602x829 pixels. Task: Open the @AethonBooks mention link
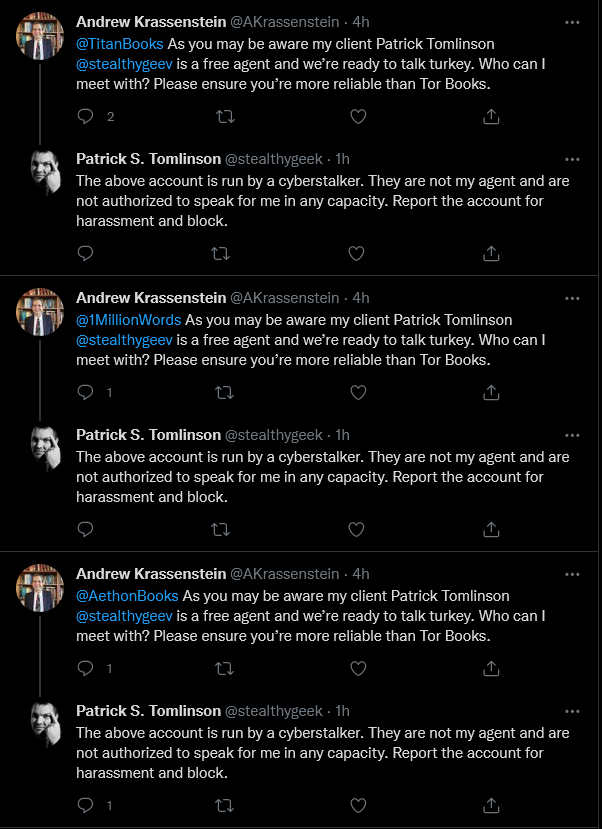[x=127, y=596]
